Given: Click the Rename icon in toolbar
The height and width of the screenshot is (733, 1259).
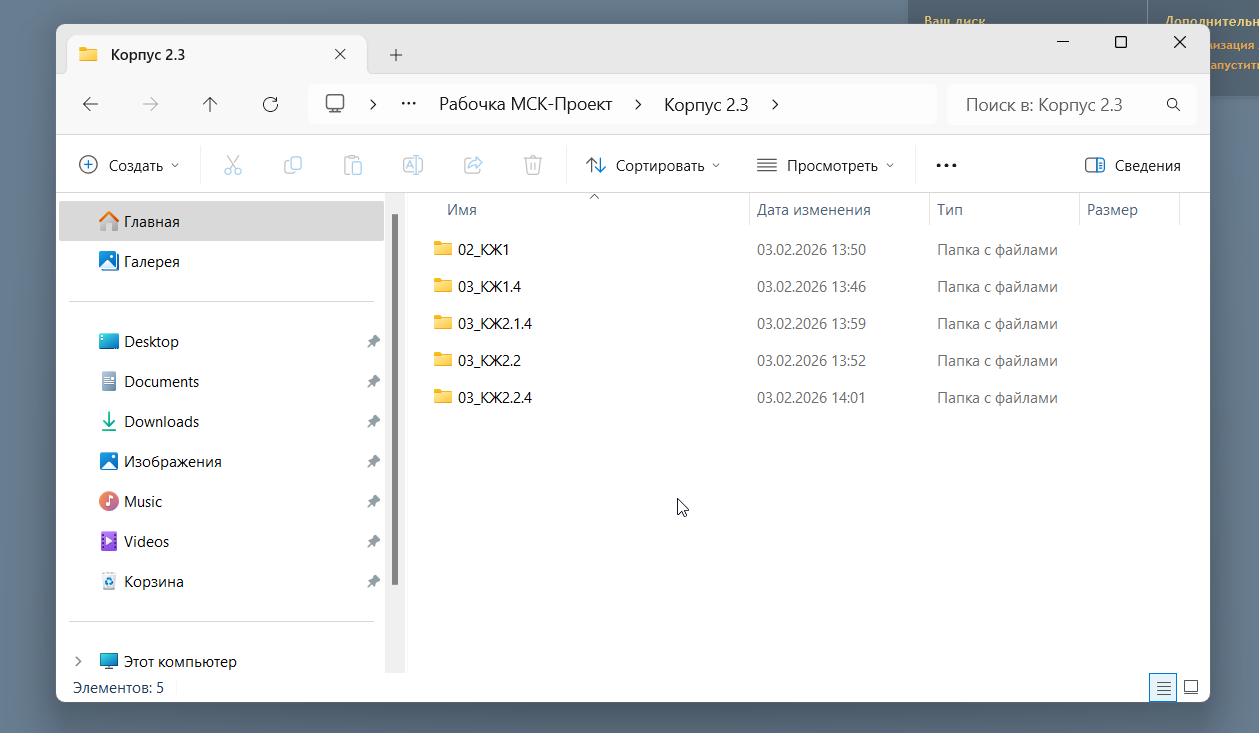Looking at the screenshot, I should (x=412, y=165).
